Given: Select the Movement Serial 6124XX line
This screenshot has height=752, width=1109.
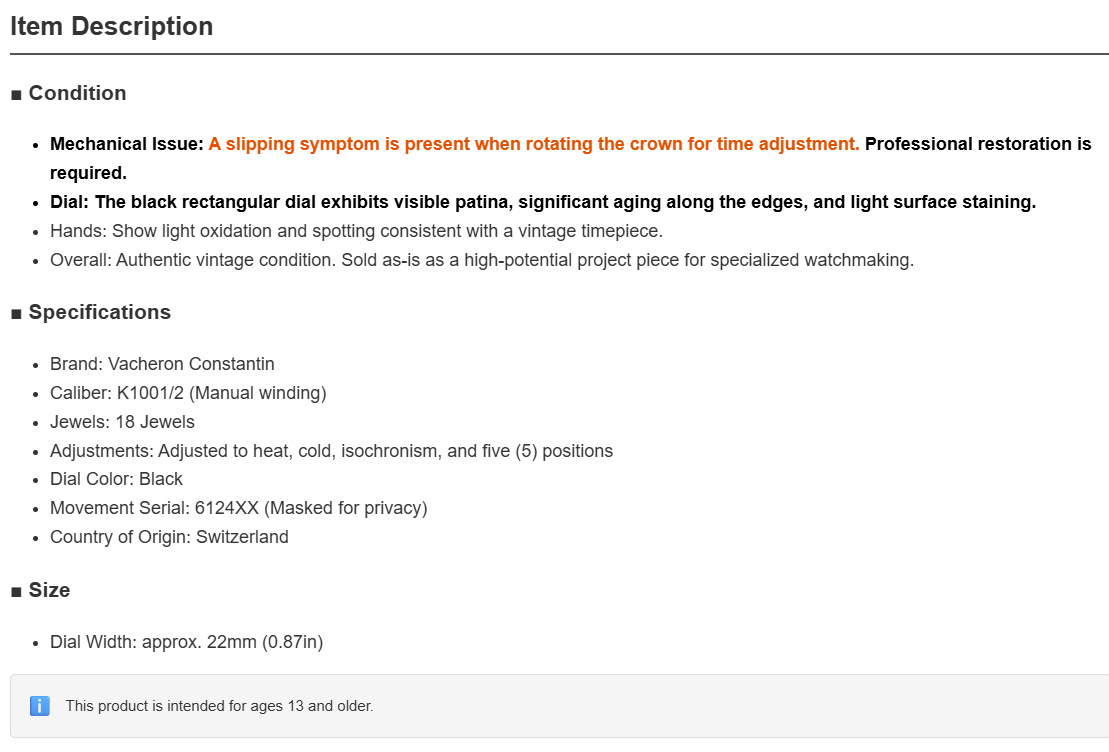Looking at the screenshot, I should tap(239, 508).
